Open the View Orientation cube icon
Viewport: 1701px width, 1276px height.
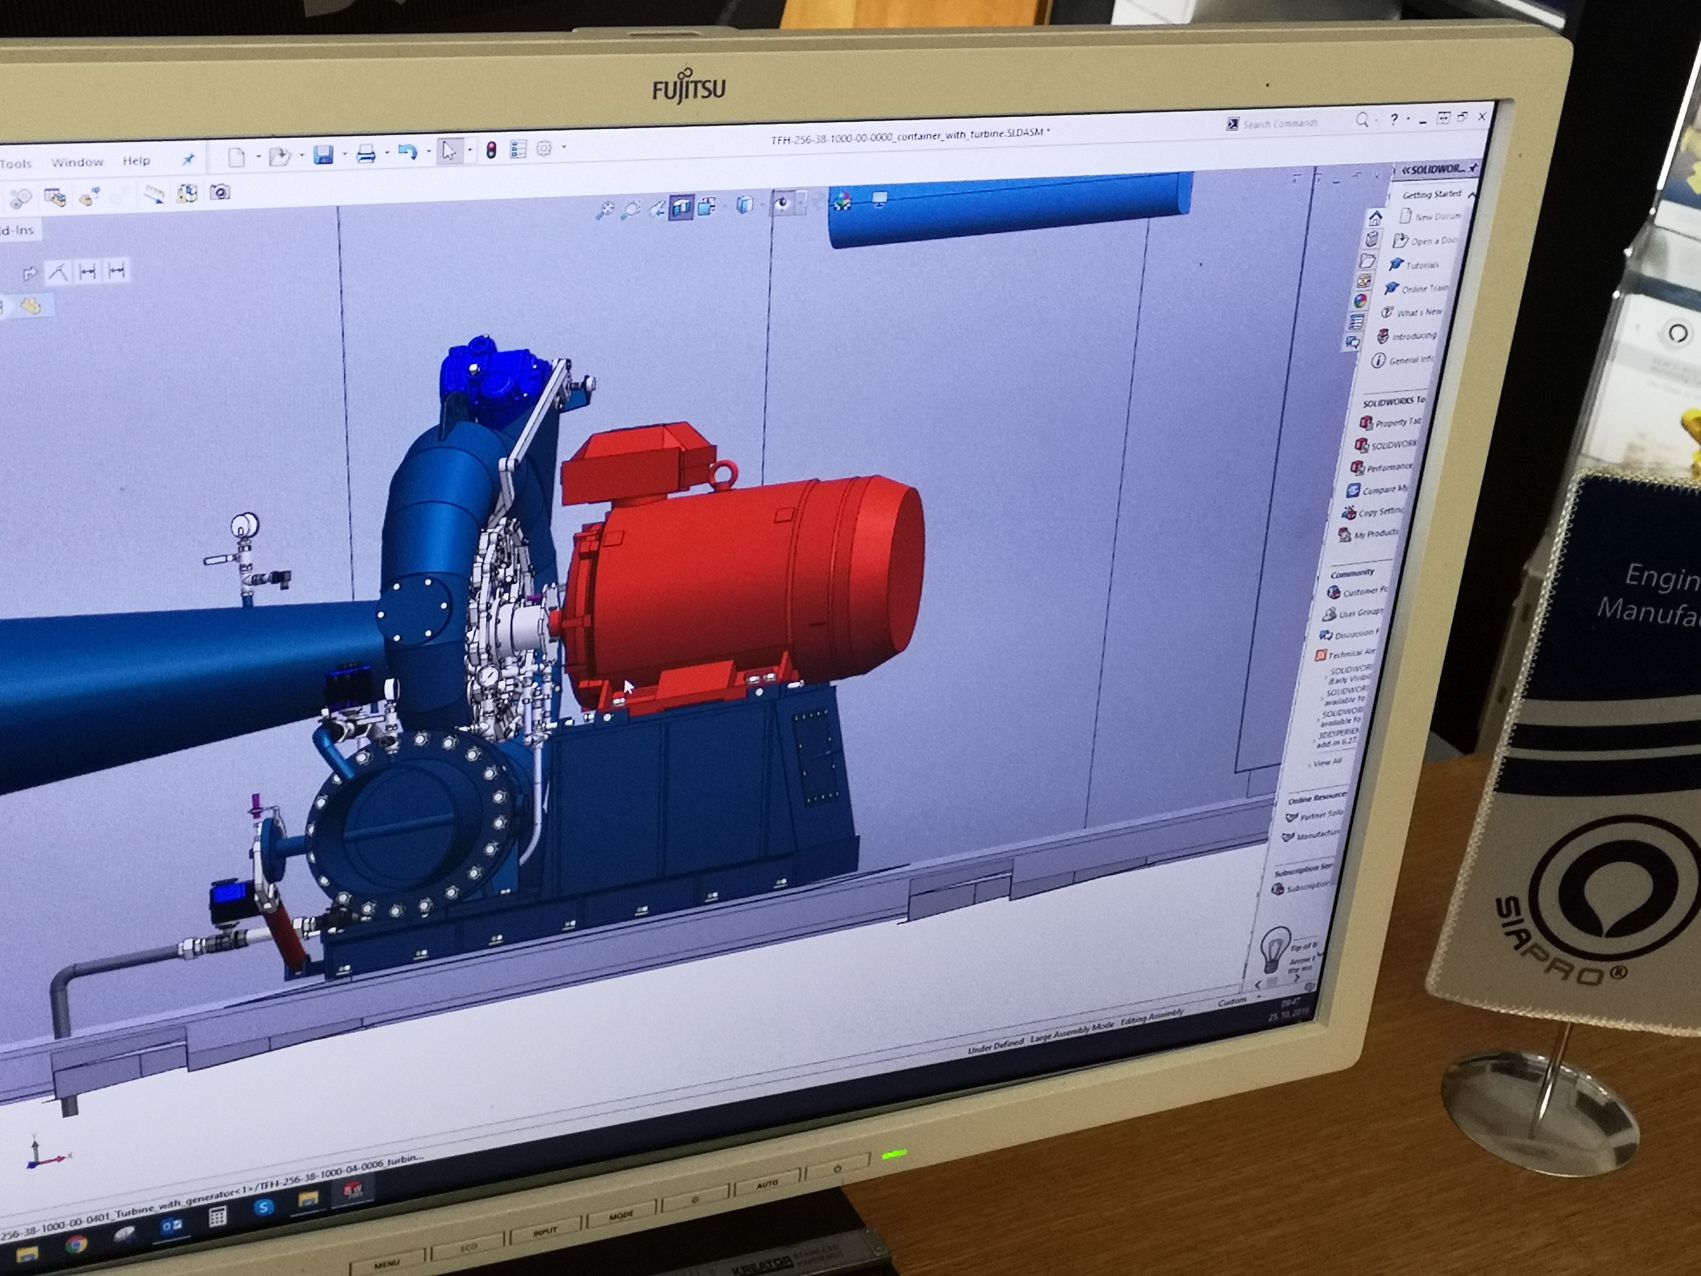tap(708, 206)
